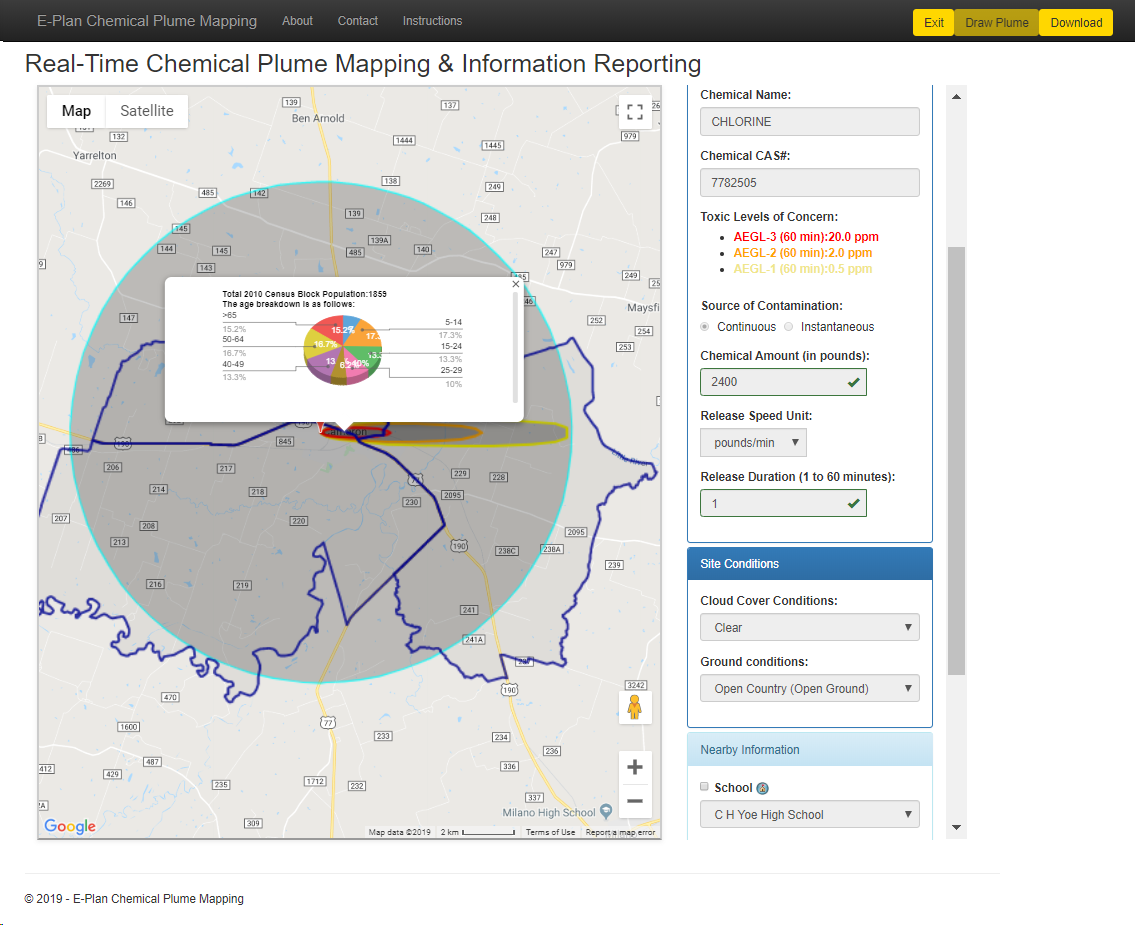Click the Milano High School map marker
This screenshot has height=925, width=1135.
point(606,812)
